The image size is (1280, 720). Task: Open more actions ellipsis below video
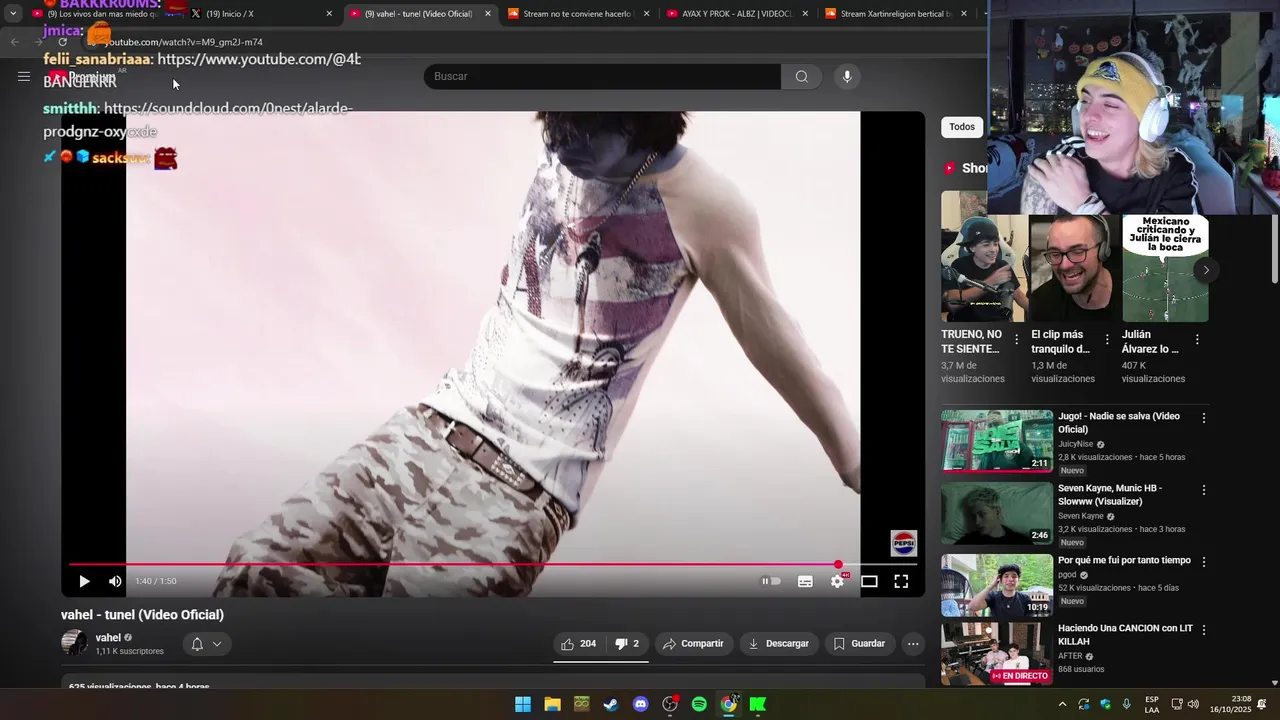coord(913,644)
